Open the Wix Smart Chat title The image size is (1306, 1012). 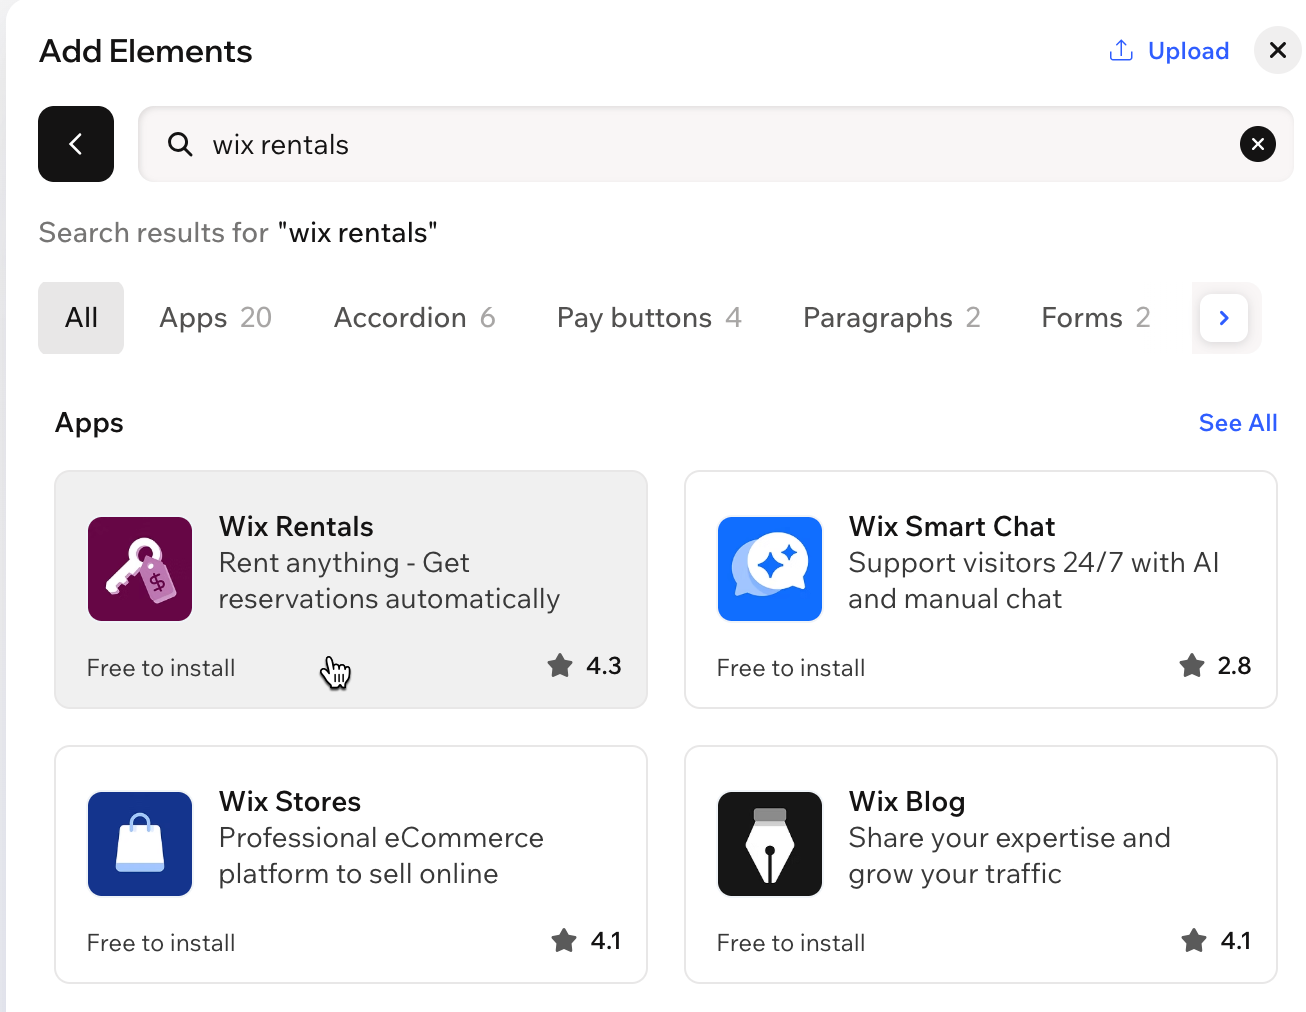952,527
